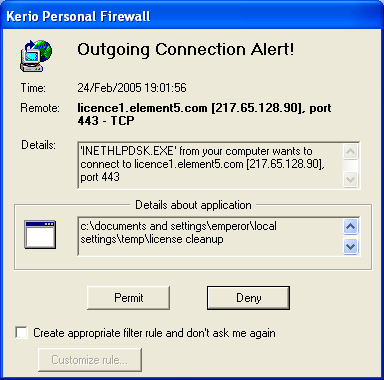Click down arrow in Details scrollbar
This screenshot has width=384, height=380.
(350, 180)
